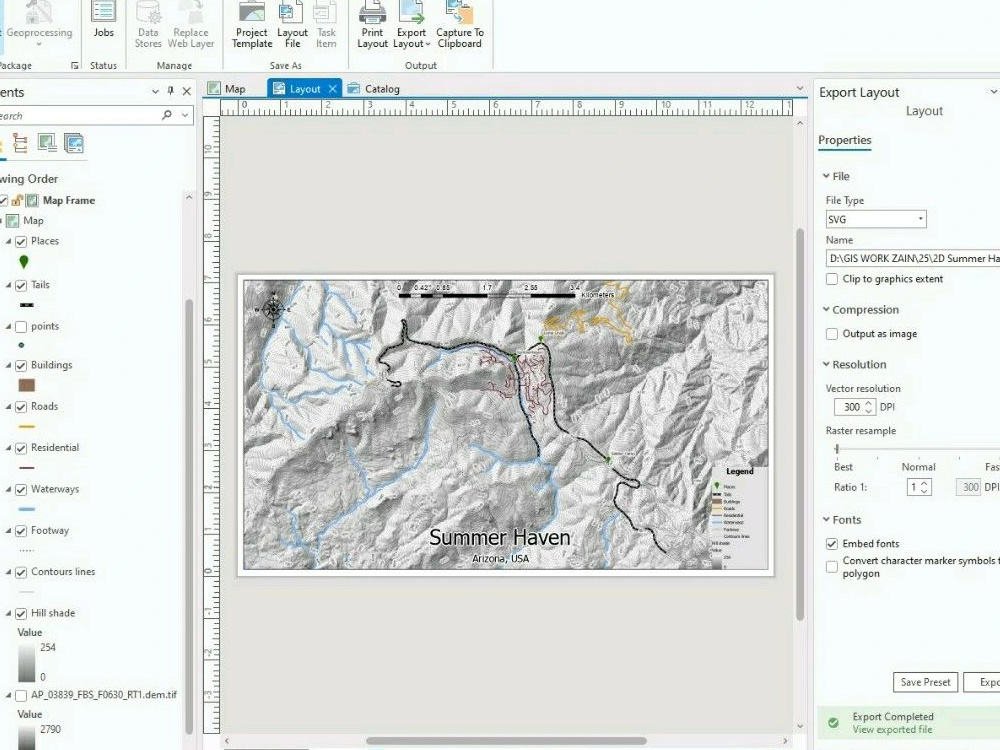Switch to the Map view tab
The height and width of the screenshot is (750, 1000).
[227, 88]
